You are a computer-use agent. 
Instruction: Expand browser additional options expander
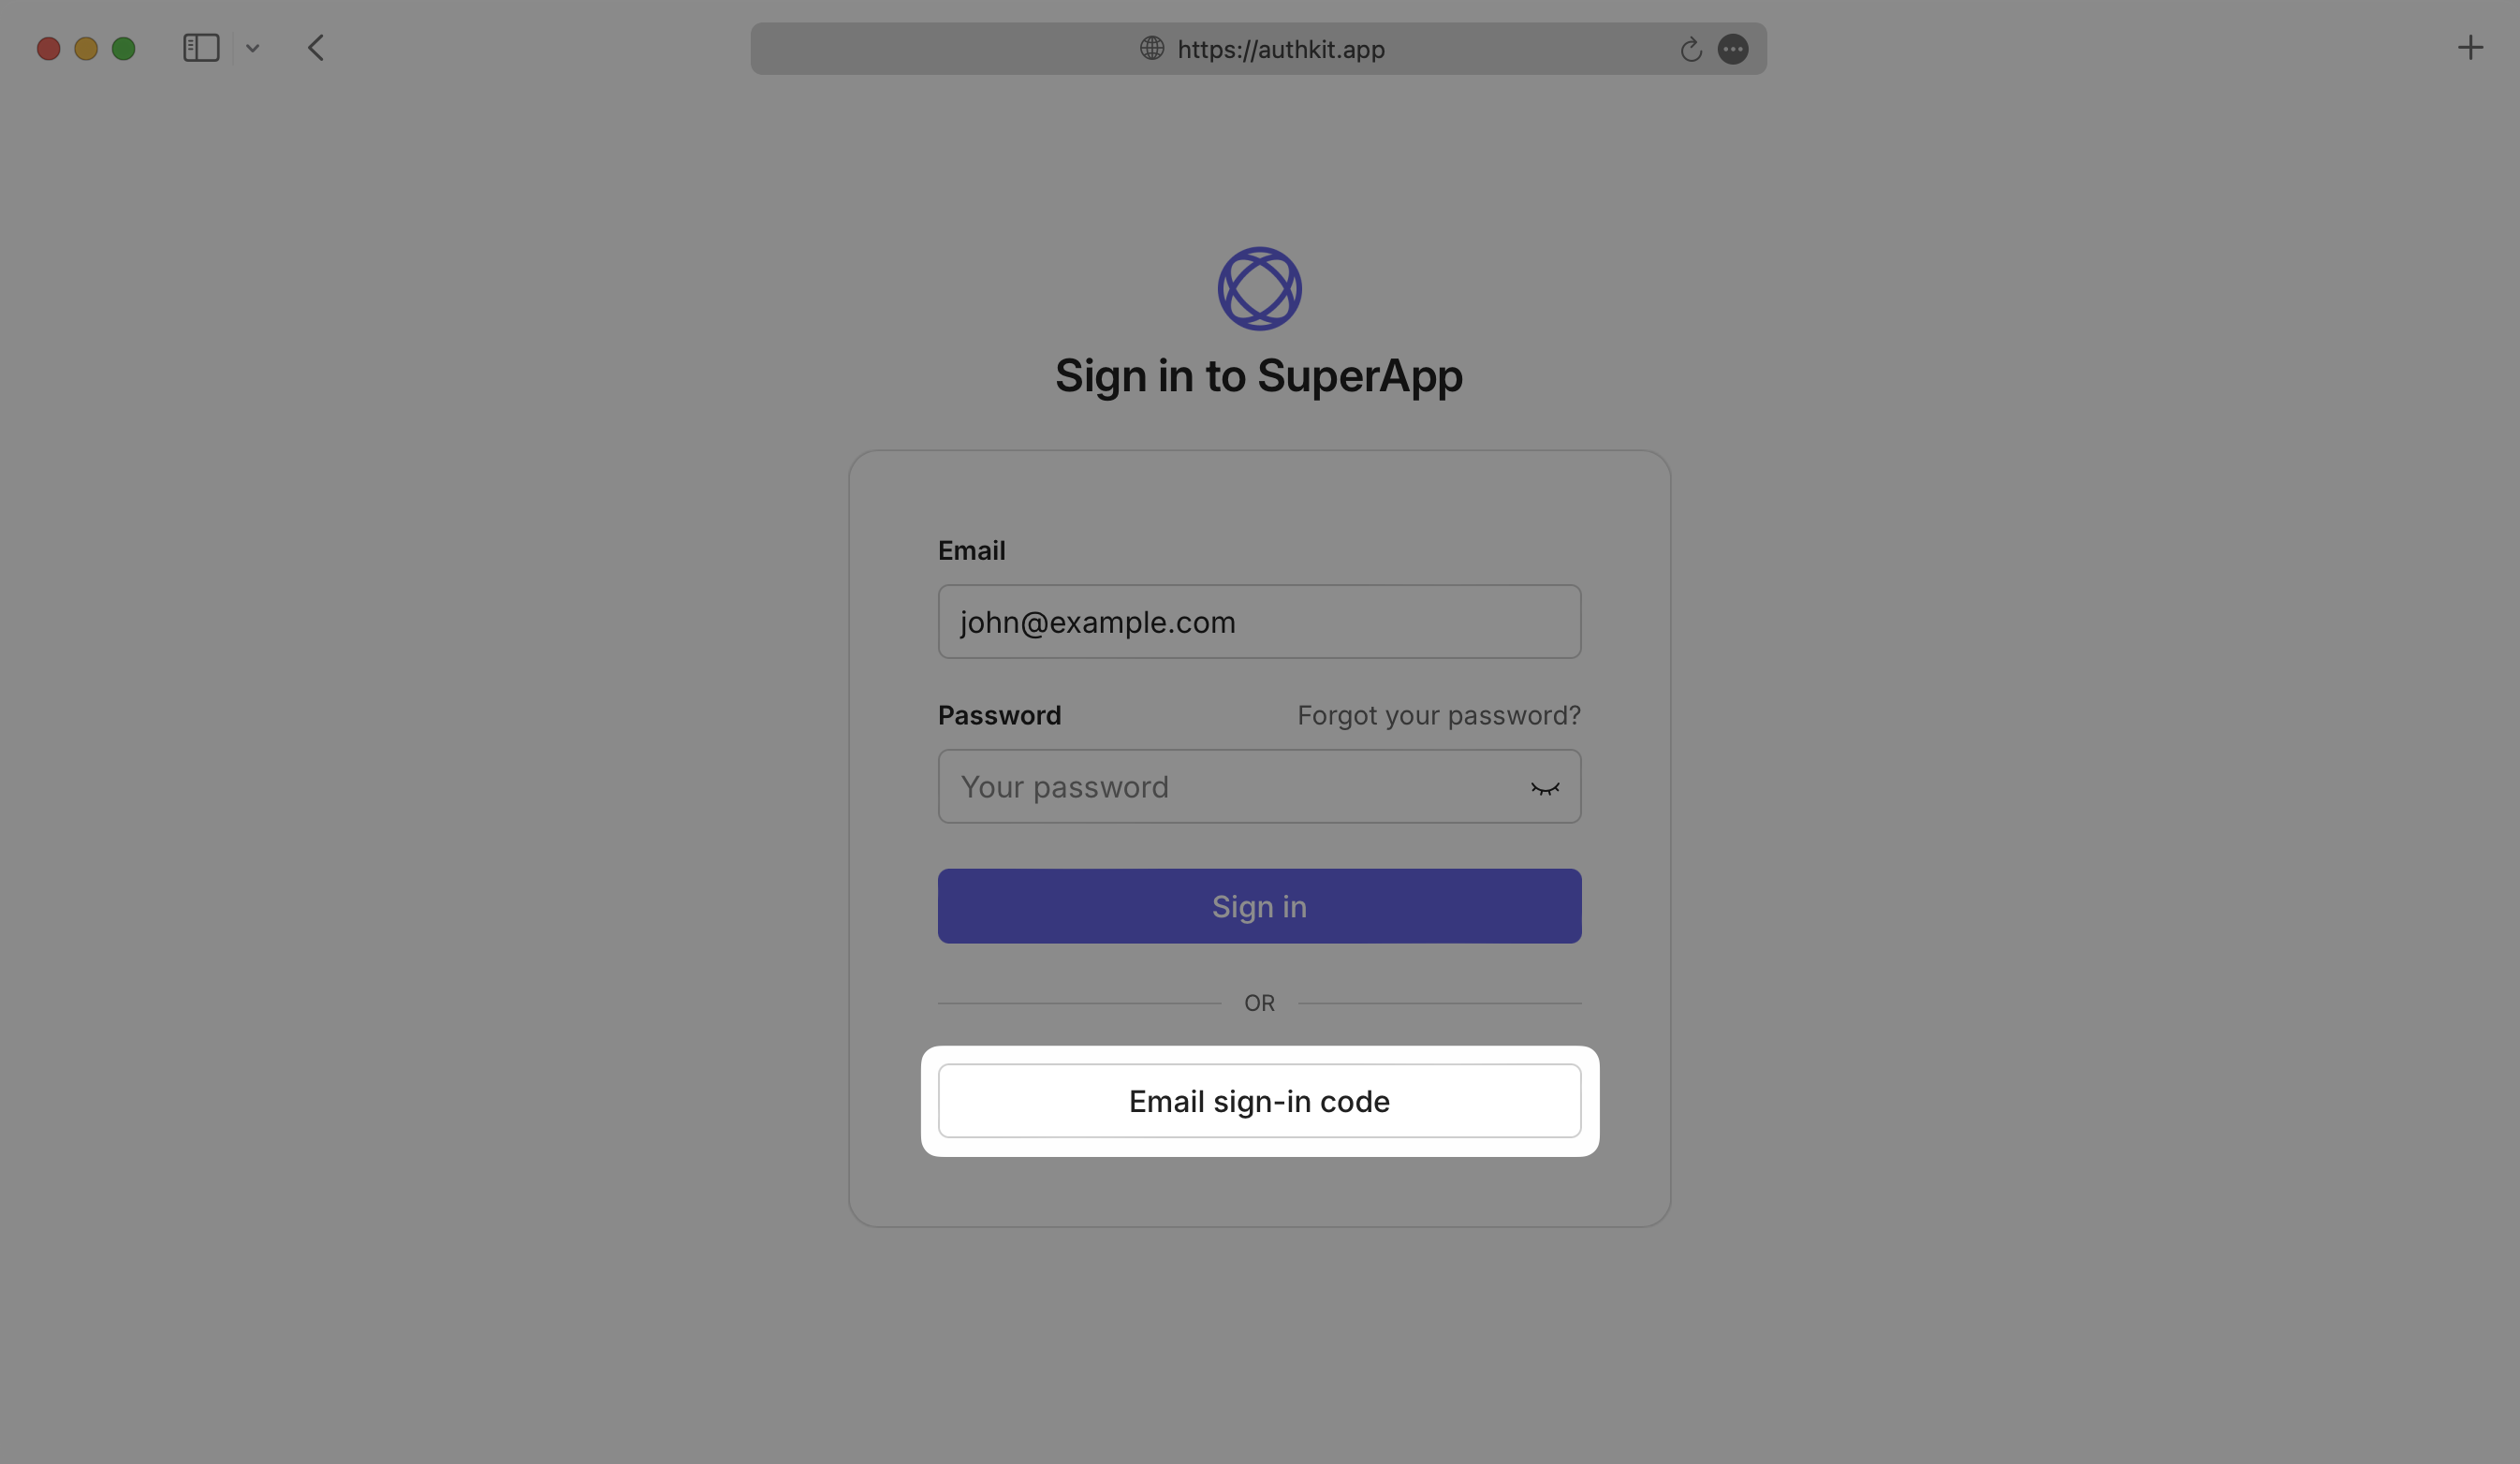coord(1733,47)
